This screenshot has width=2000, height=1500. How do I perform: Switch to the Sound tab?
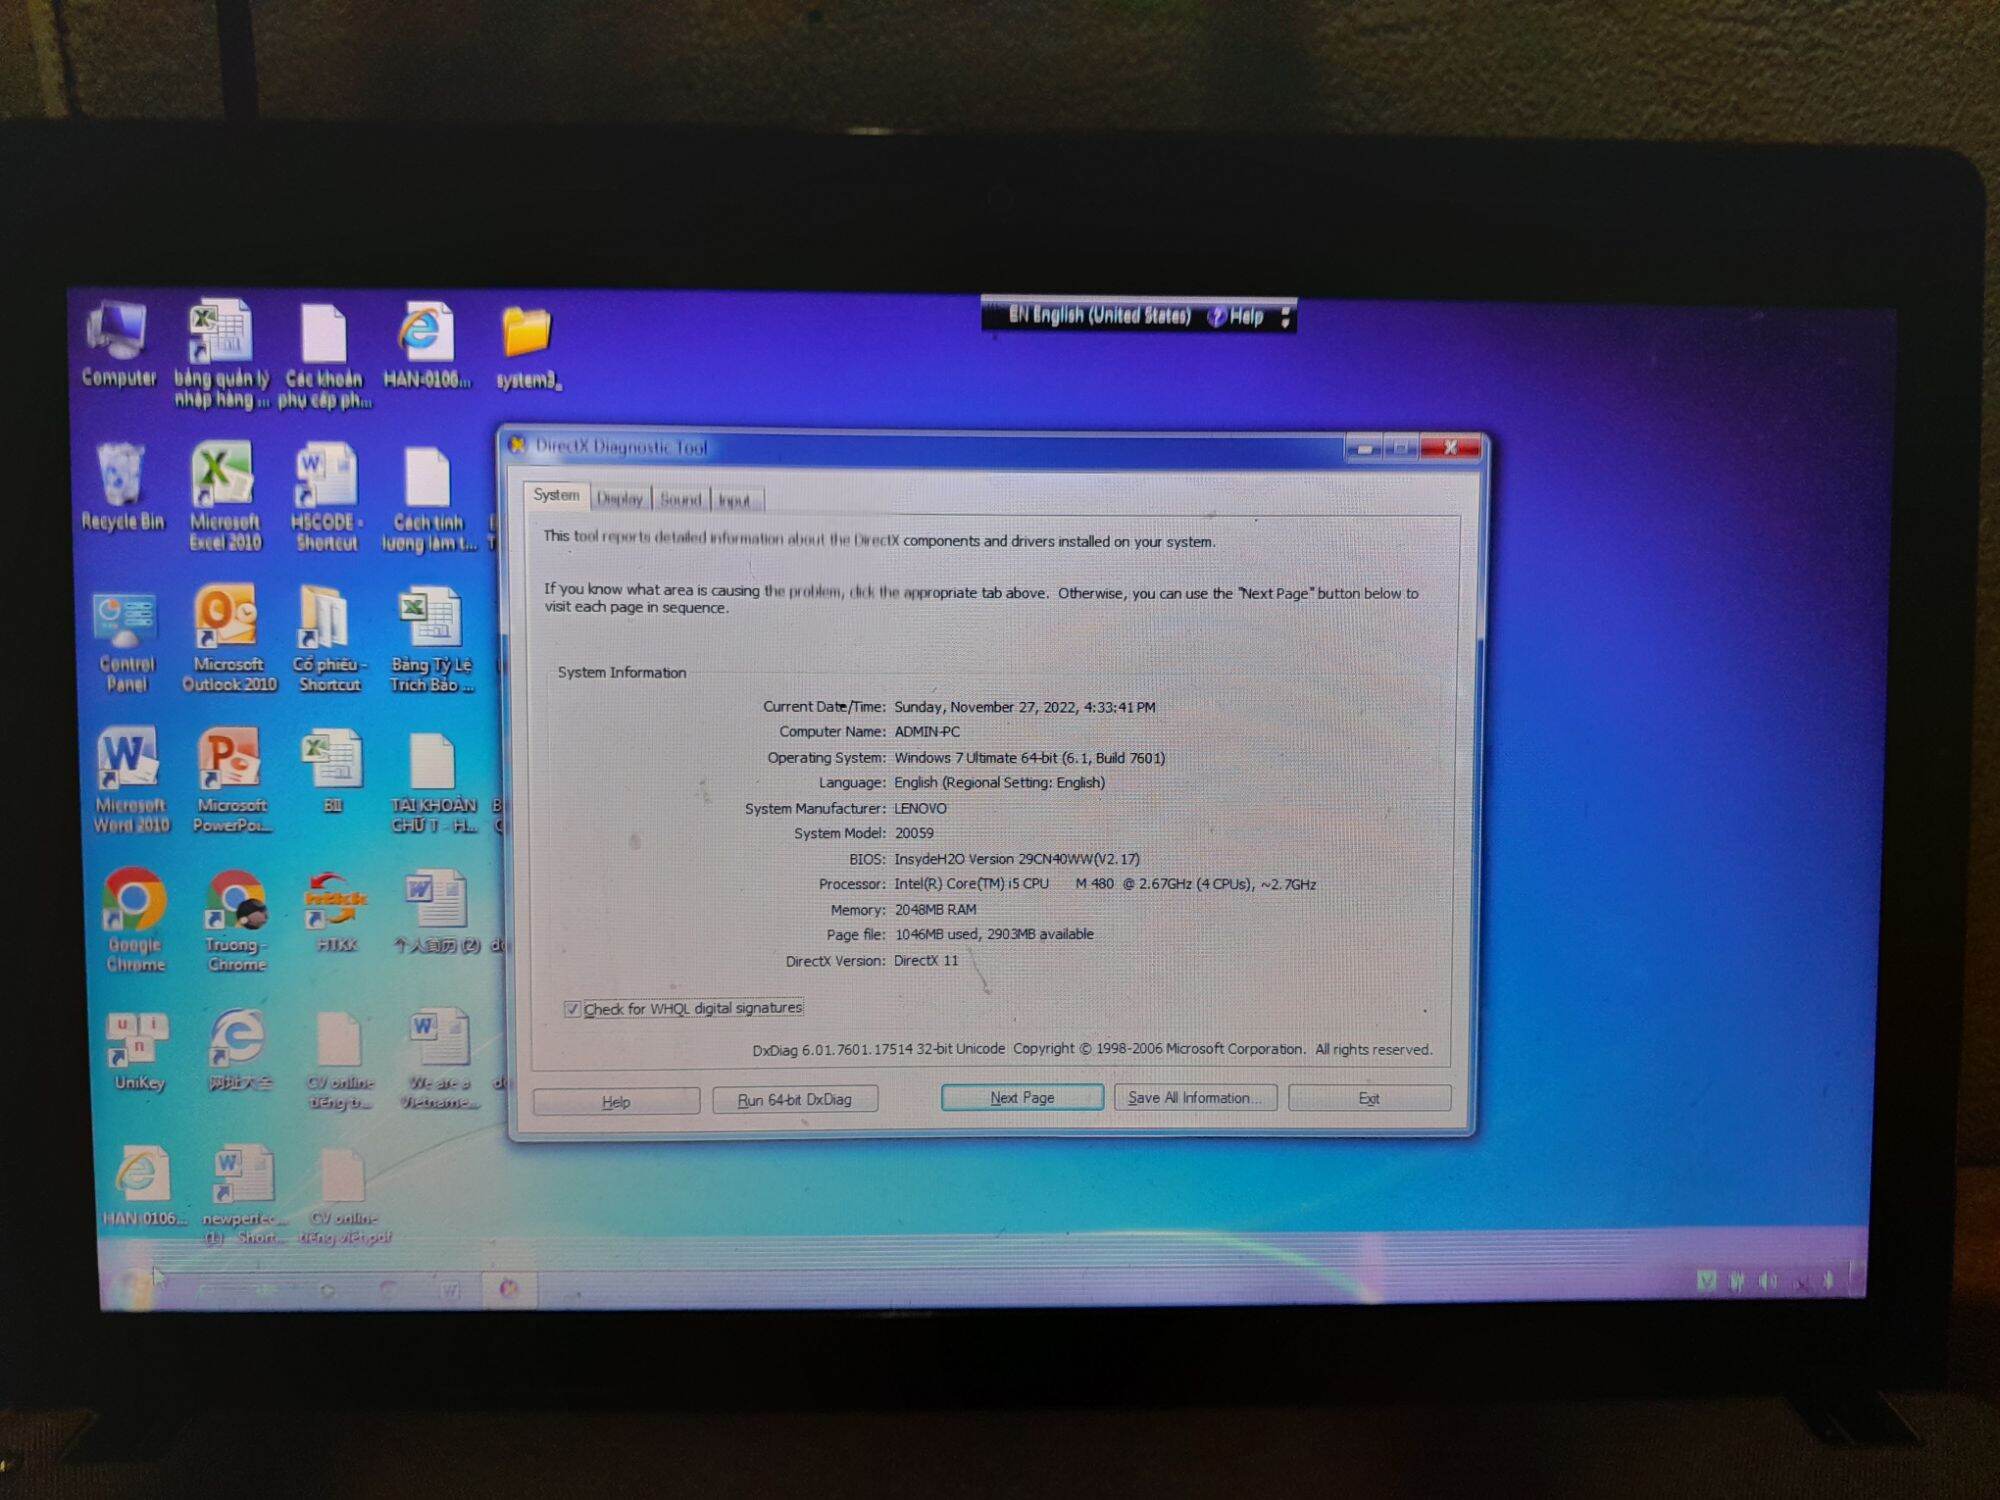coord(680,499)
